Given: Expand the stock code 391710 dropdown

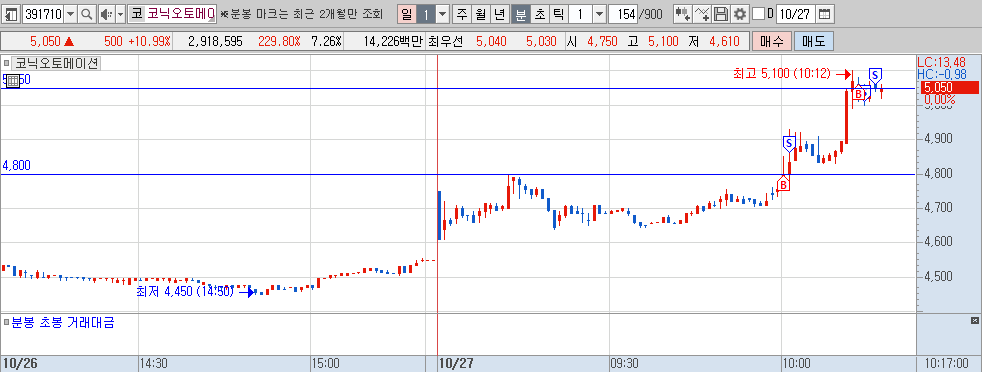Looking at the screenshot, I should [70, 13].
